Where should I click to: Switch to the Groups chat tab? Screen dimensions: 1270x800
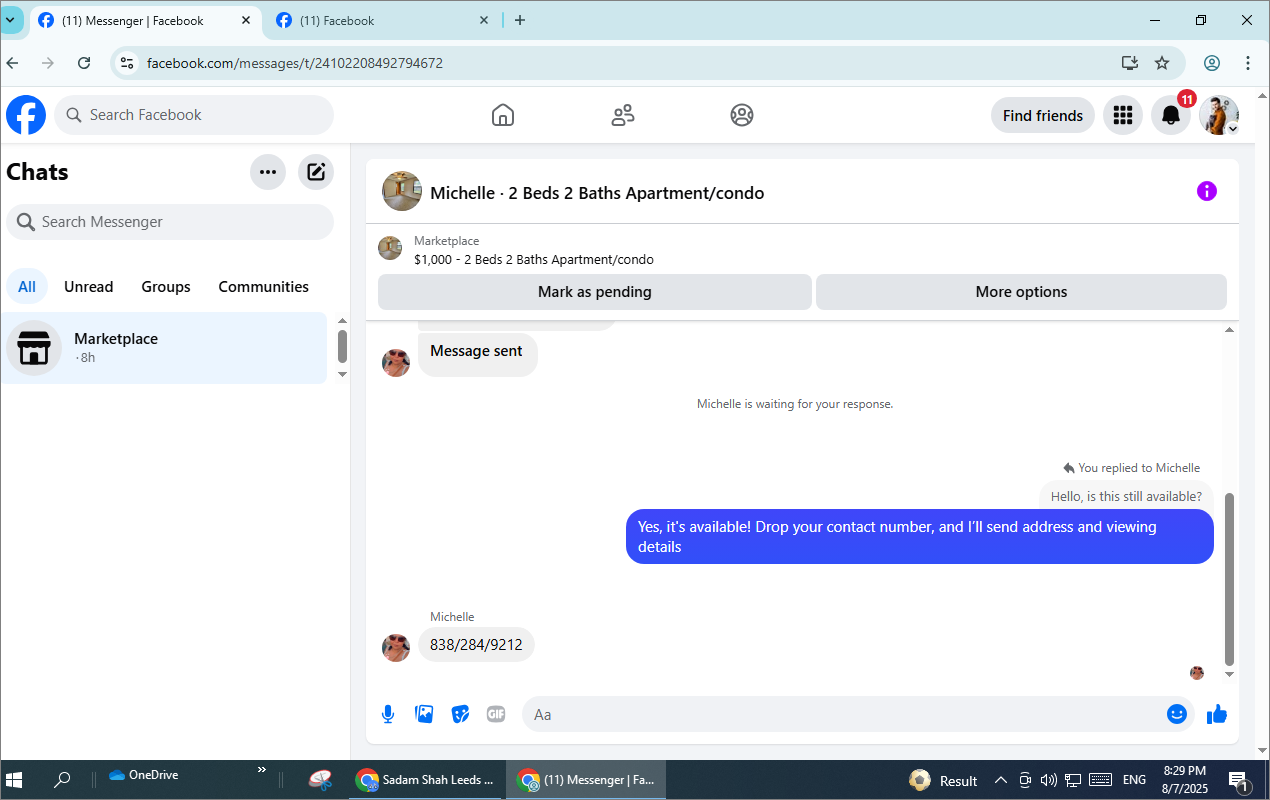[x=166, y=287]
